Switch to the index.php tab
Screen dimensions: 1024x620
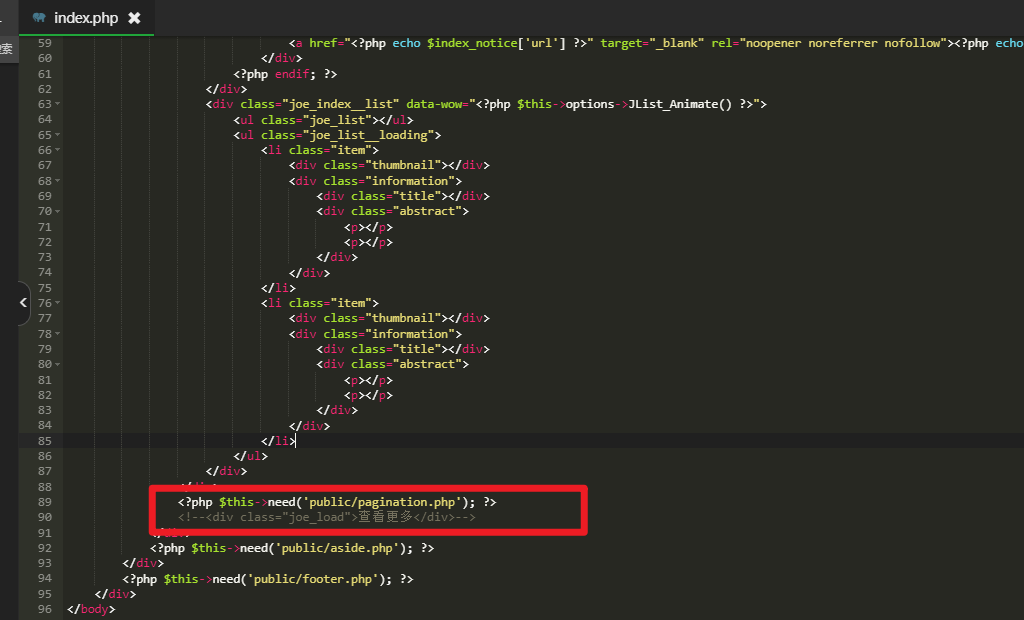[85, 18]
